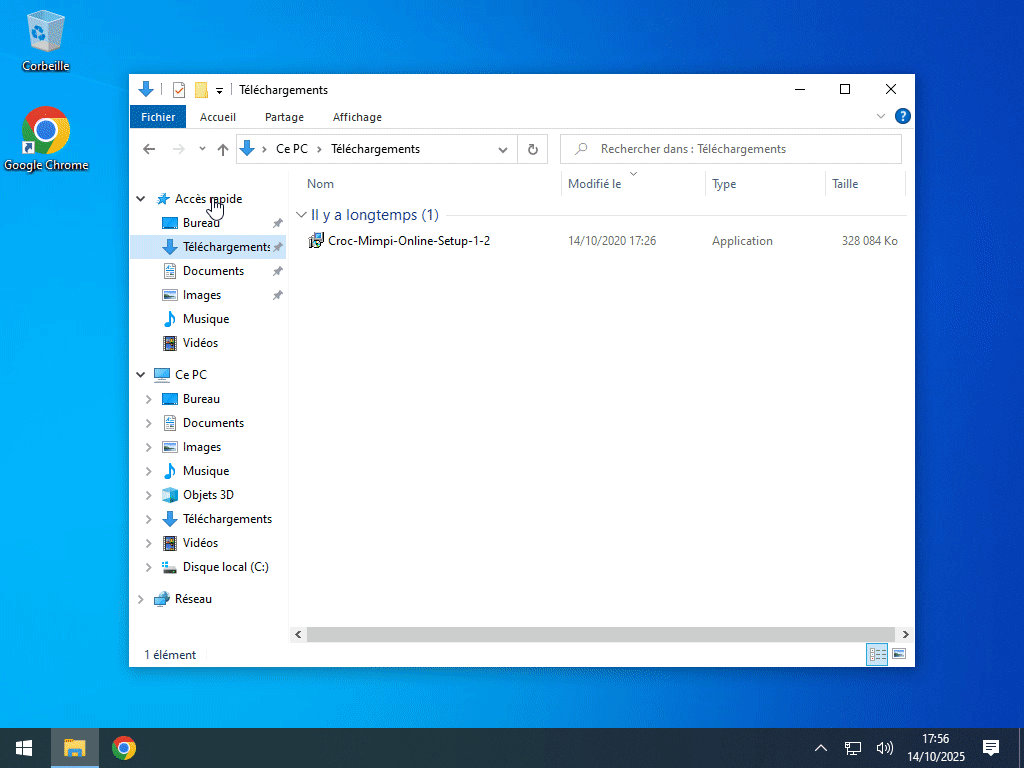Collapse the 'Il y a longtemps' group
This screenshot has width=1024, height=768.
coord(301,215)
